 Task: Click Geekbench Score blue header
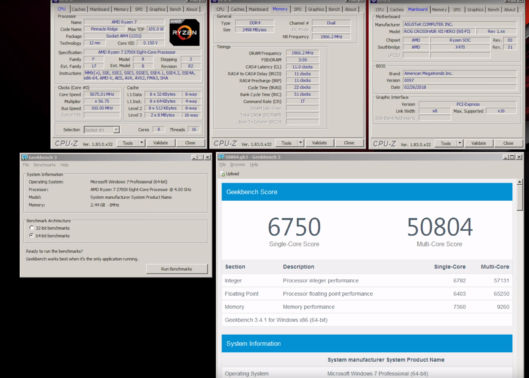(x=367, y=192)
